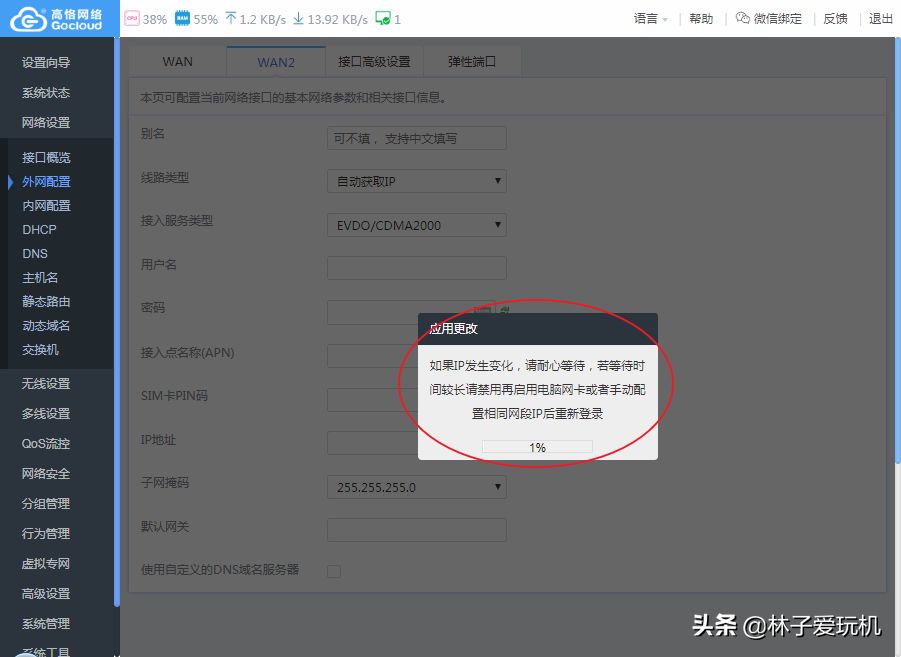901x657 pixels.
Task: Switch to the WAN tab
Action: (x=178, y=61)
